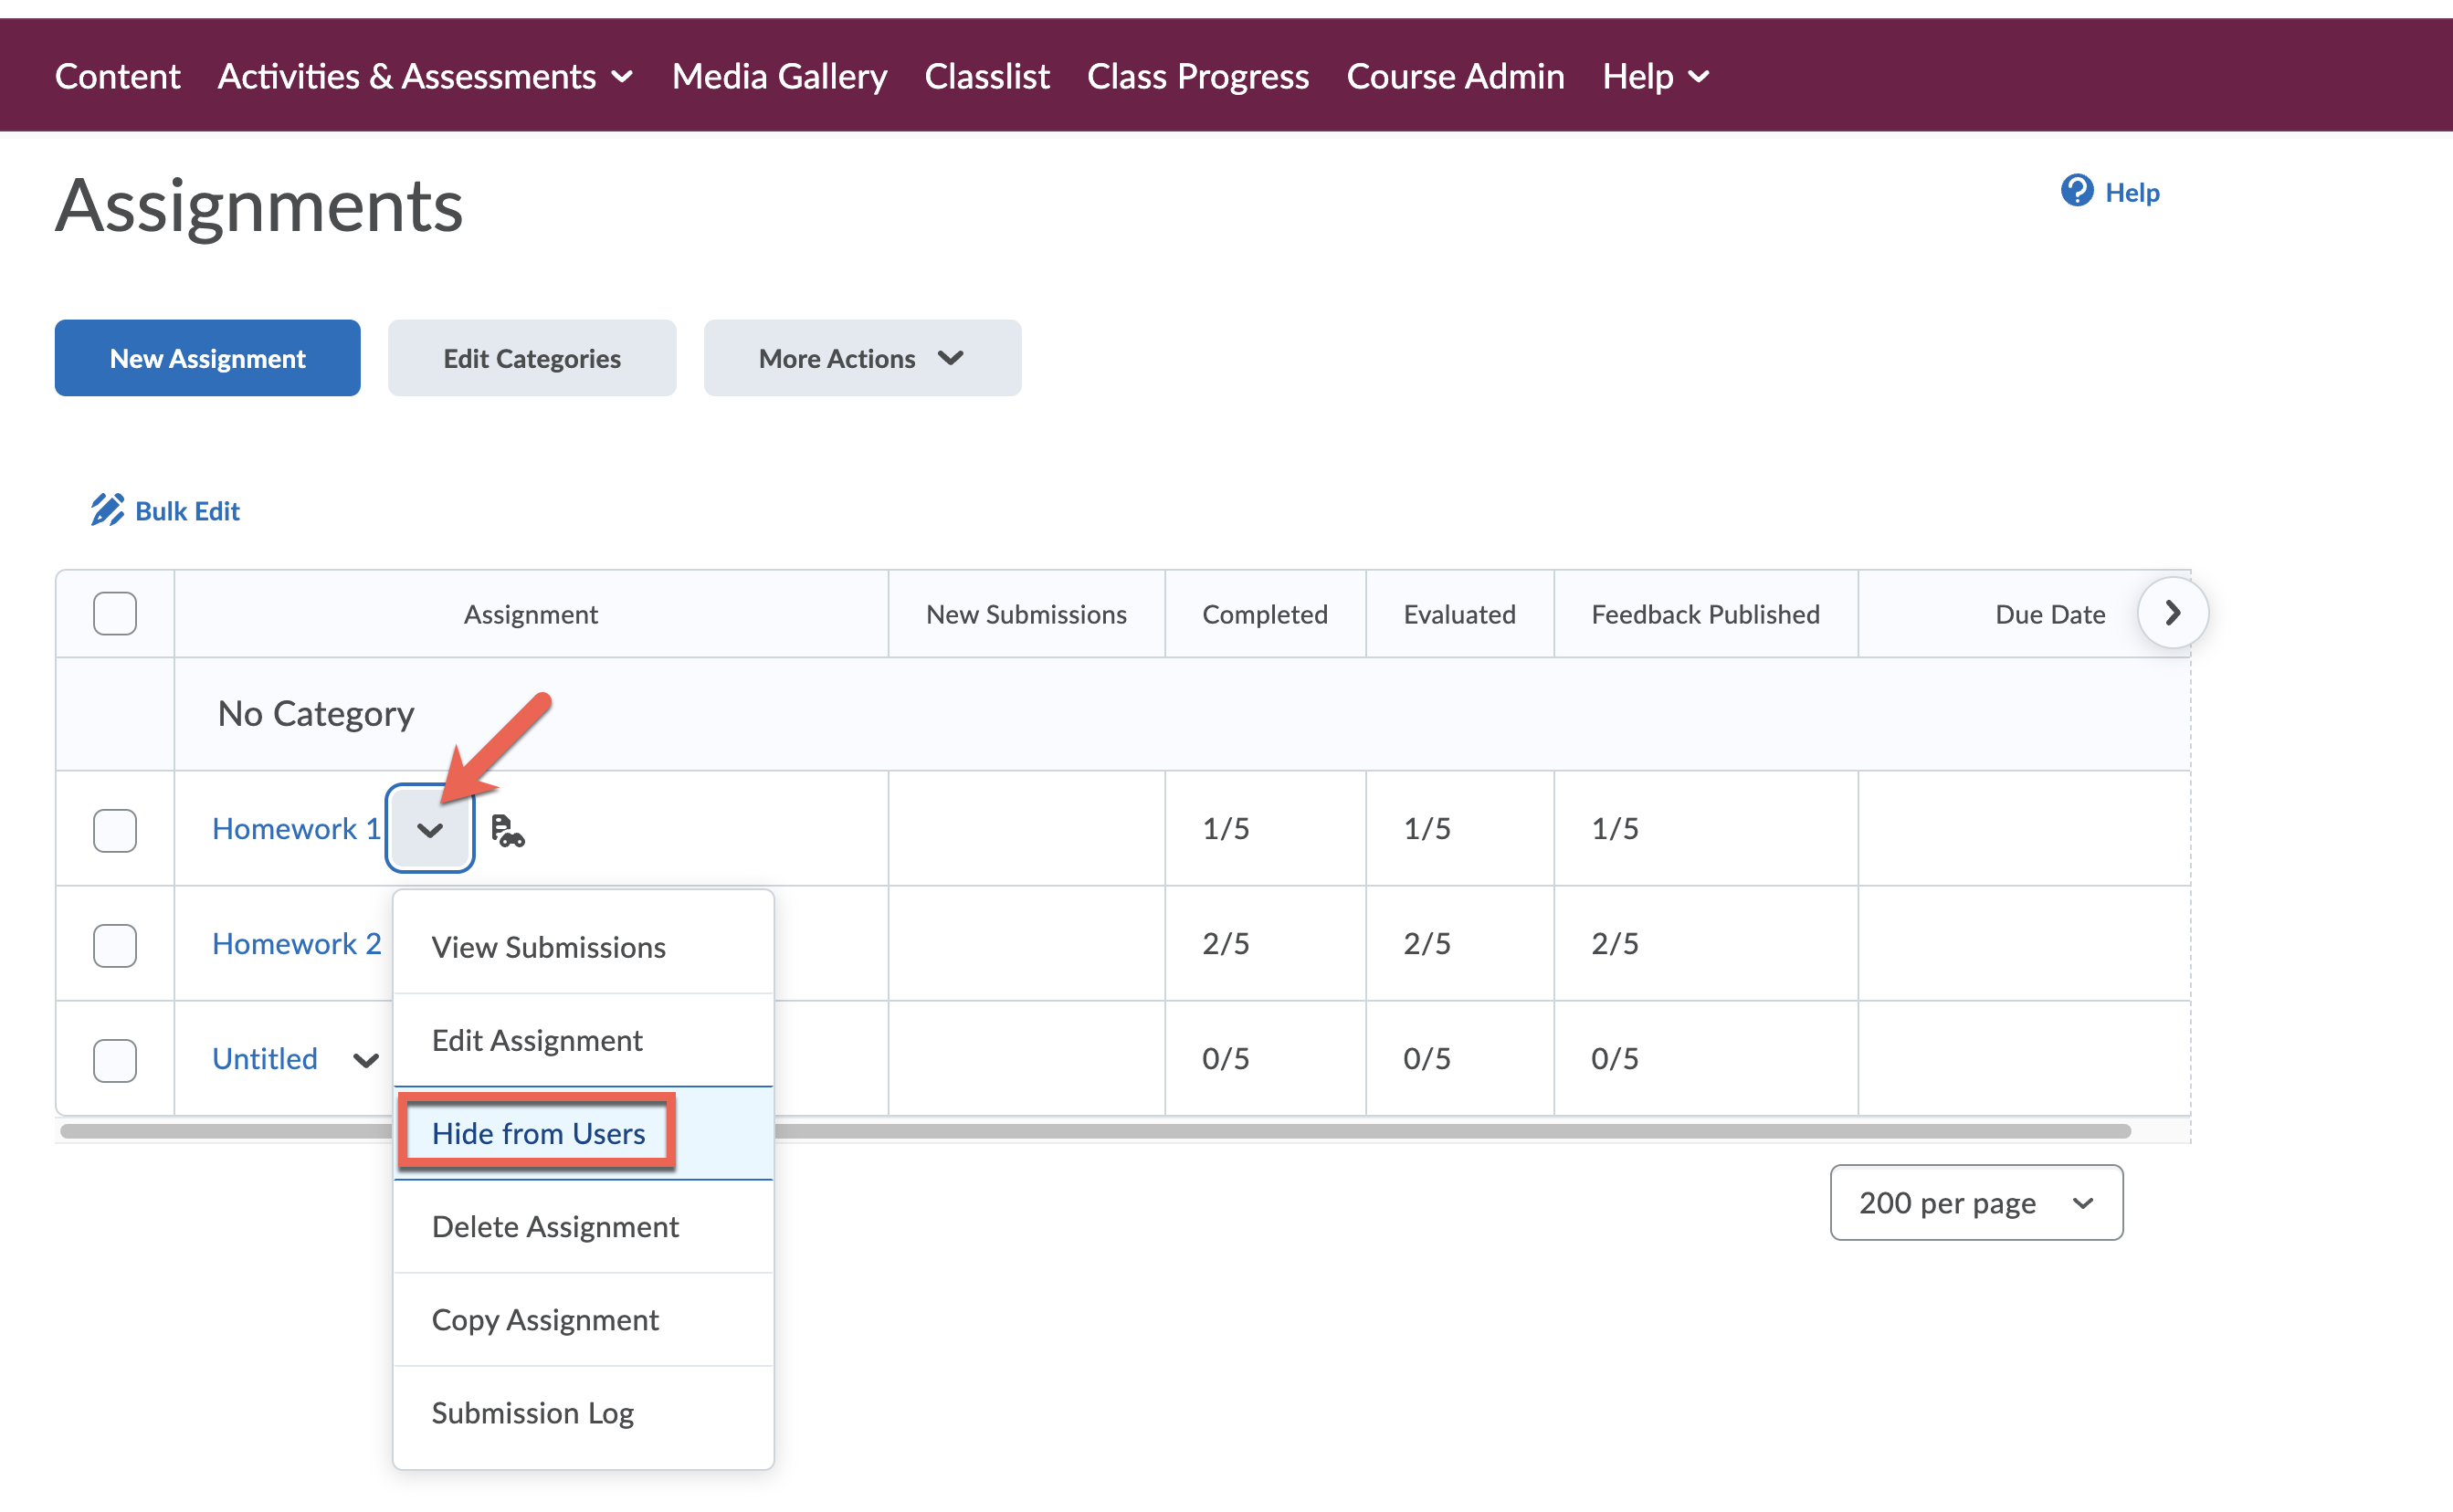Open the More Actions dropdown
Viewport: 2453px width, 1512px height.
click(862, 358)
